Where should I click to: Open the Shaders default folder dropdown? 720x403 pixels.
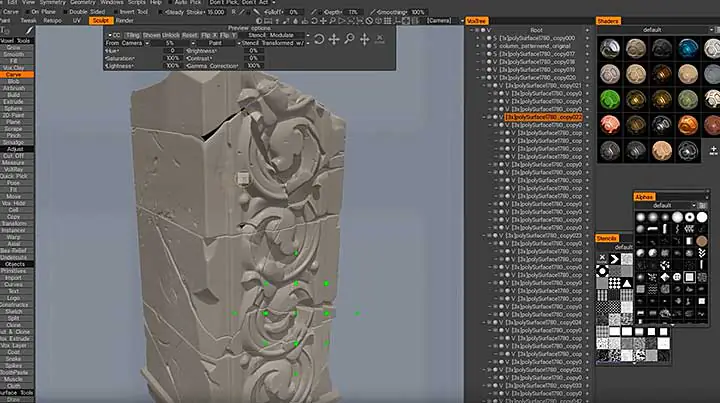[x=655, y=30]
